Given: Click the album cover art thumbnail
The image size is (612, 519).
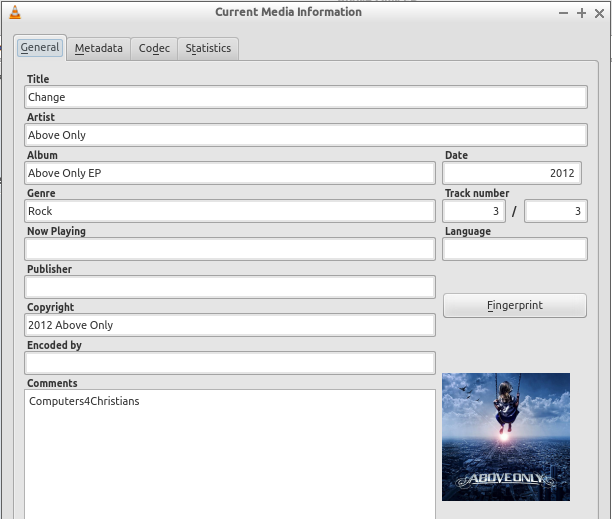Looking at the screenshot, I should [506, 437].
